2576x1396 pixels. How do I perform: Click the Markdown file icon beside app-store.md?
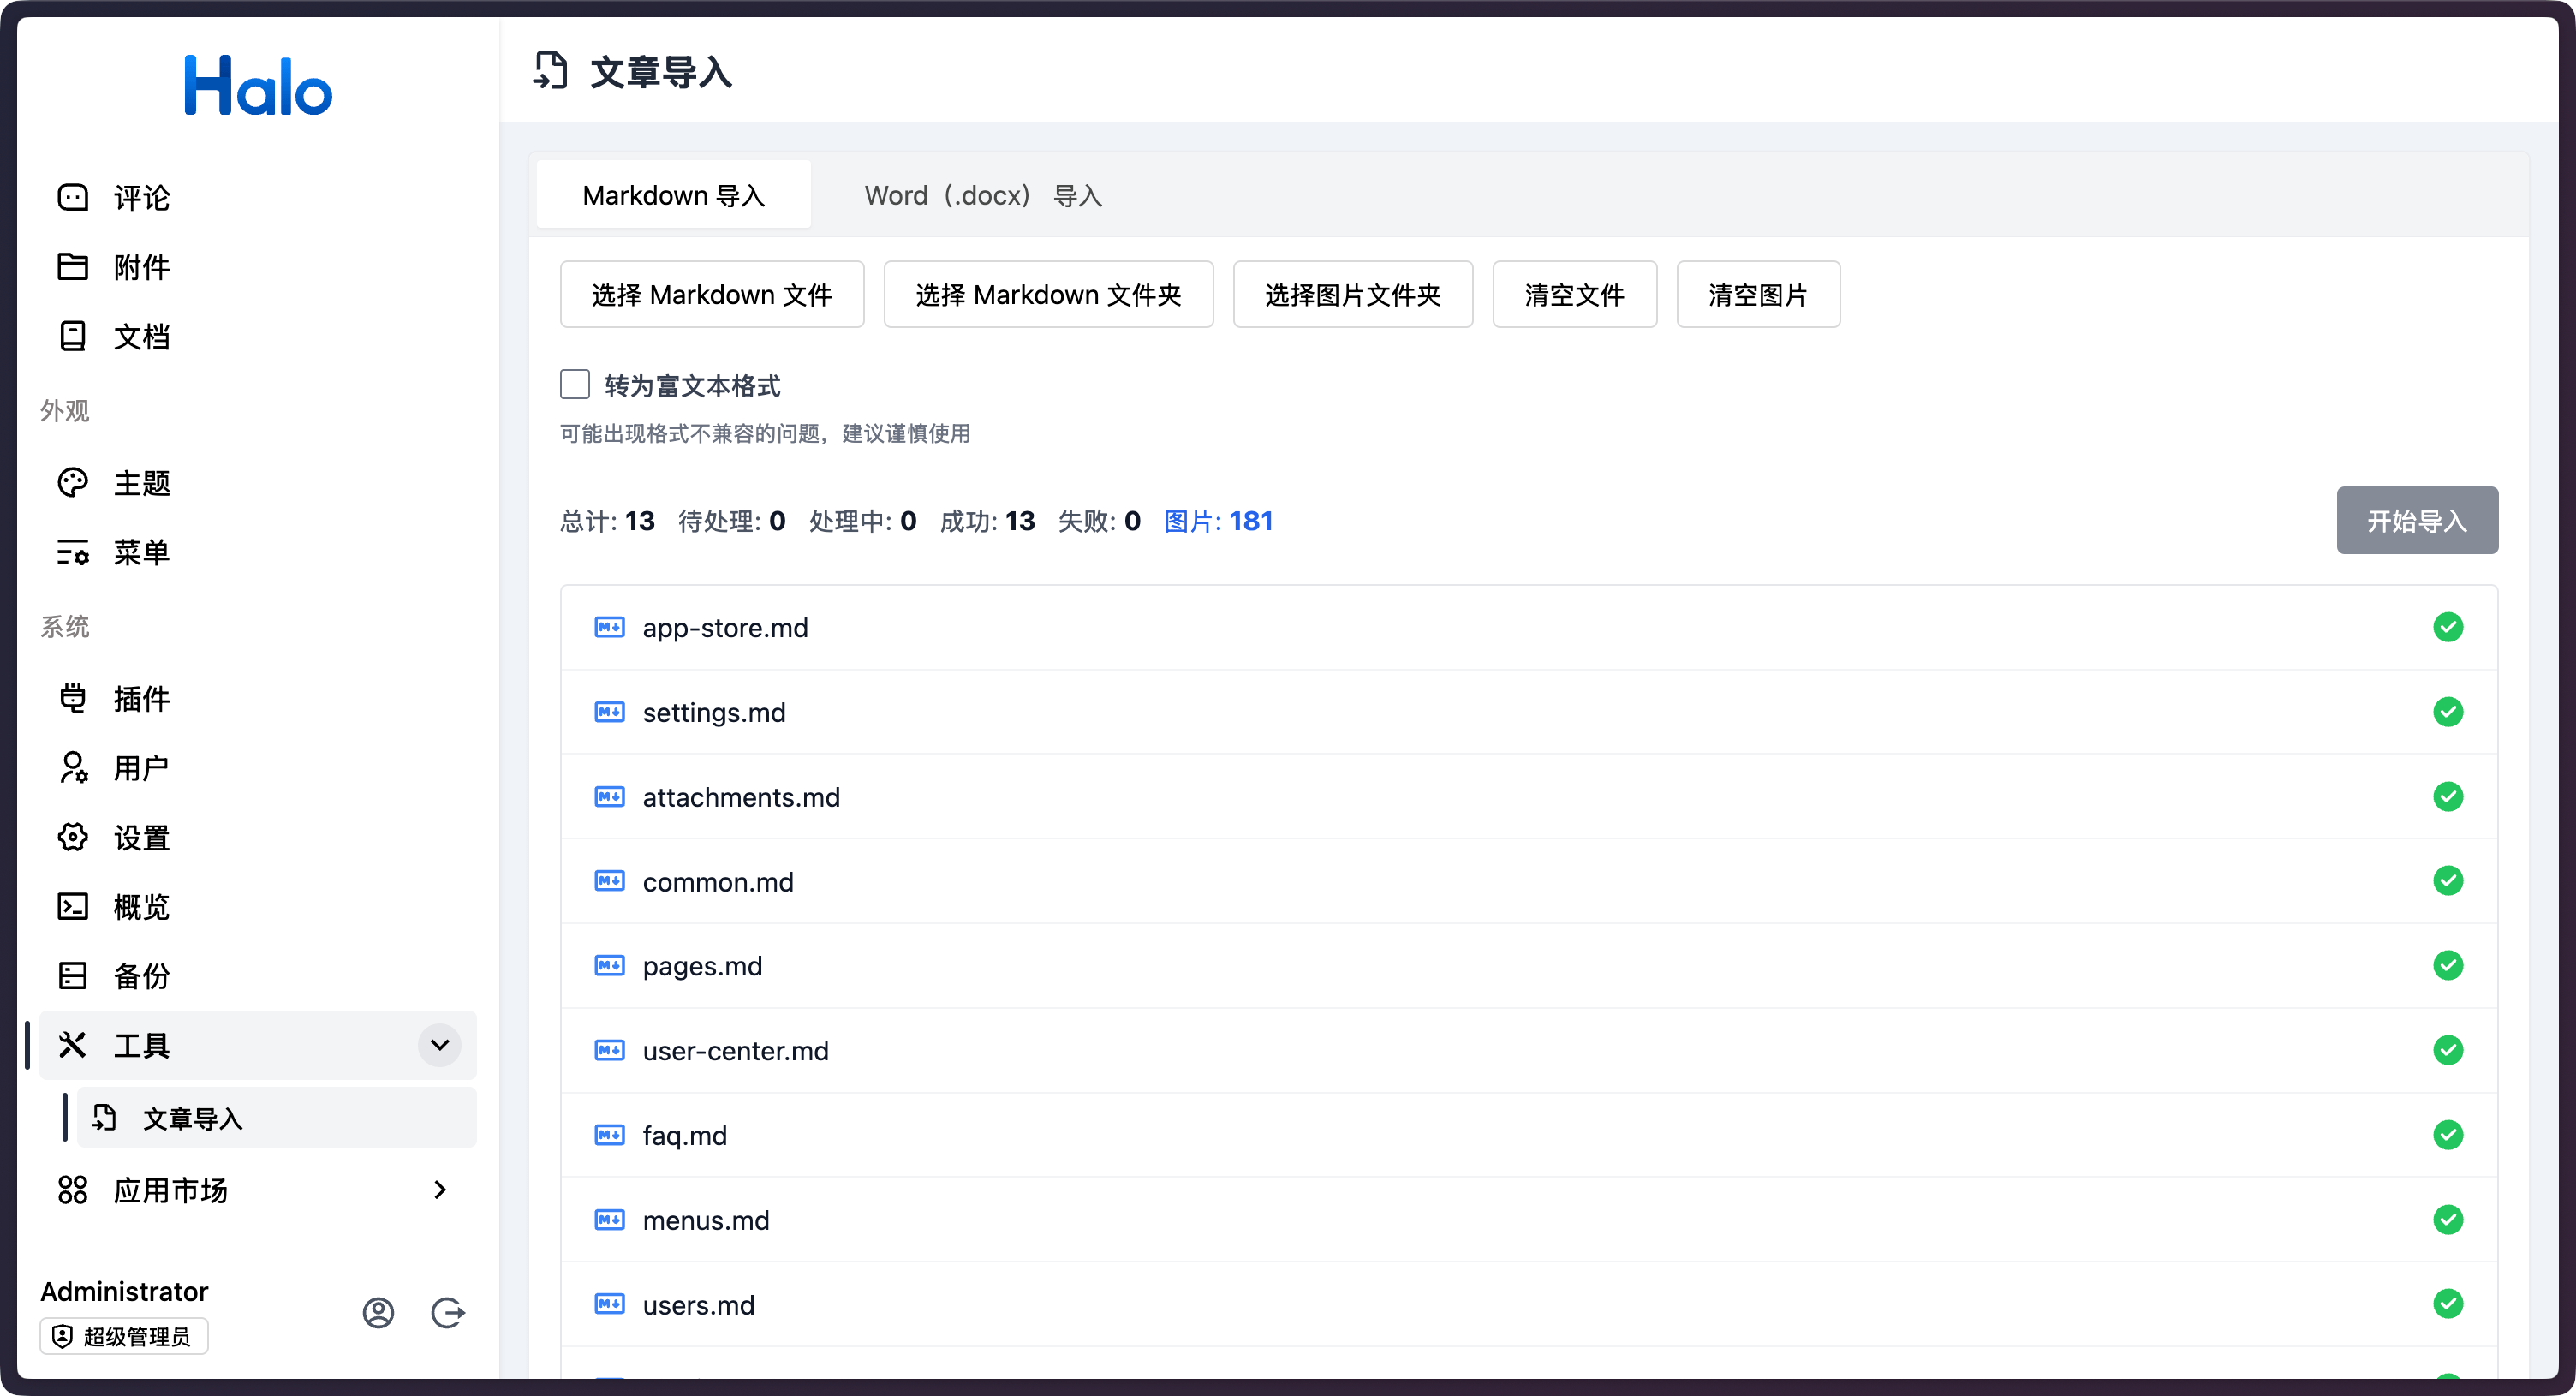click(609, 627)
